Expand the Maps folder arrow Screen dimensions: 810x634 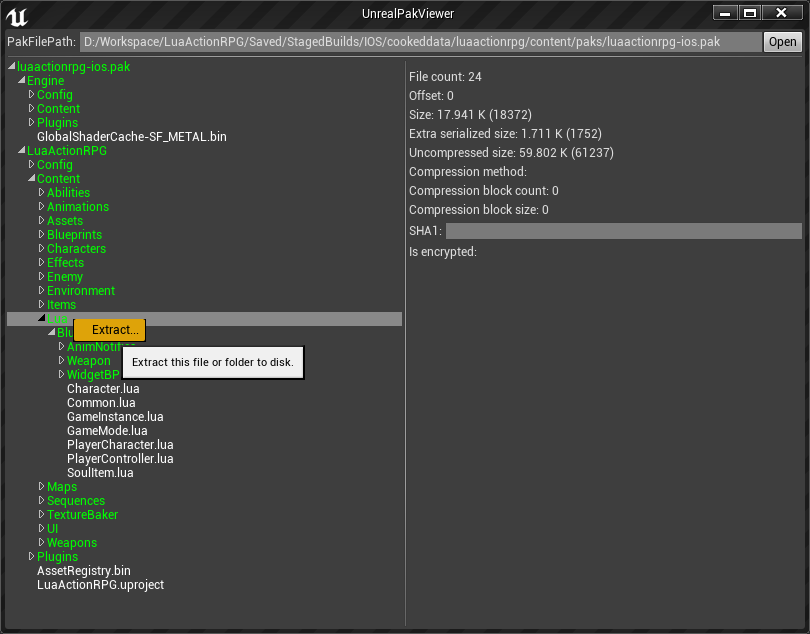pos(42,486)
